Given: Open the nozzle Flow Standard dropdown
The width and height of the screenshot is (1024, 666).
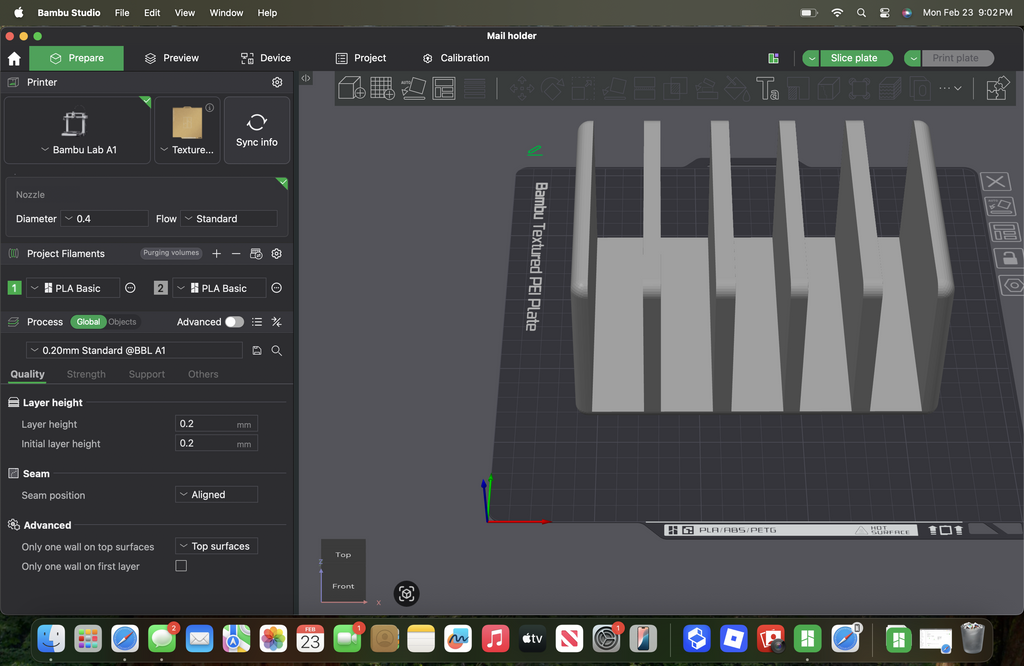Looking at the screenshot, I should pos(229,219).
